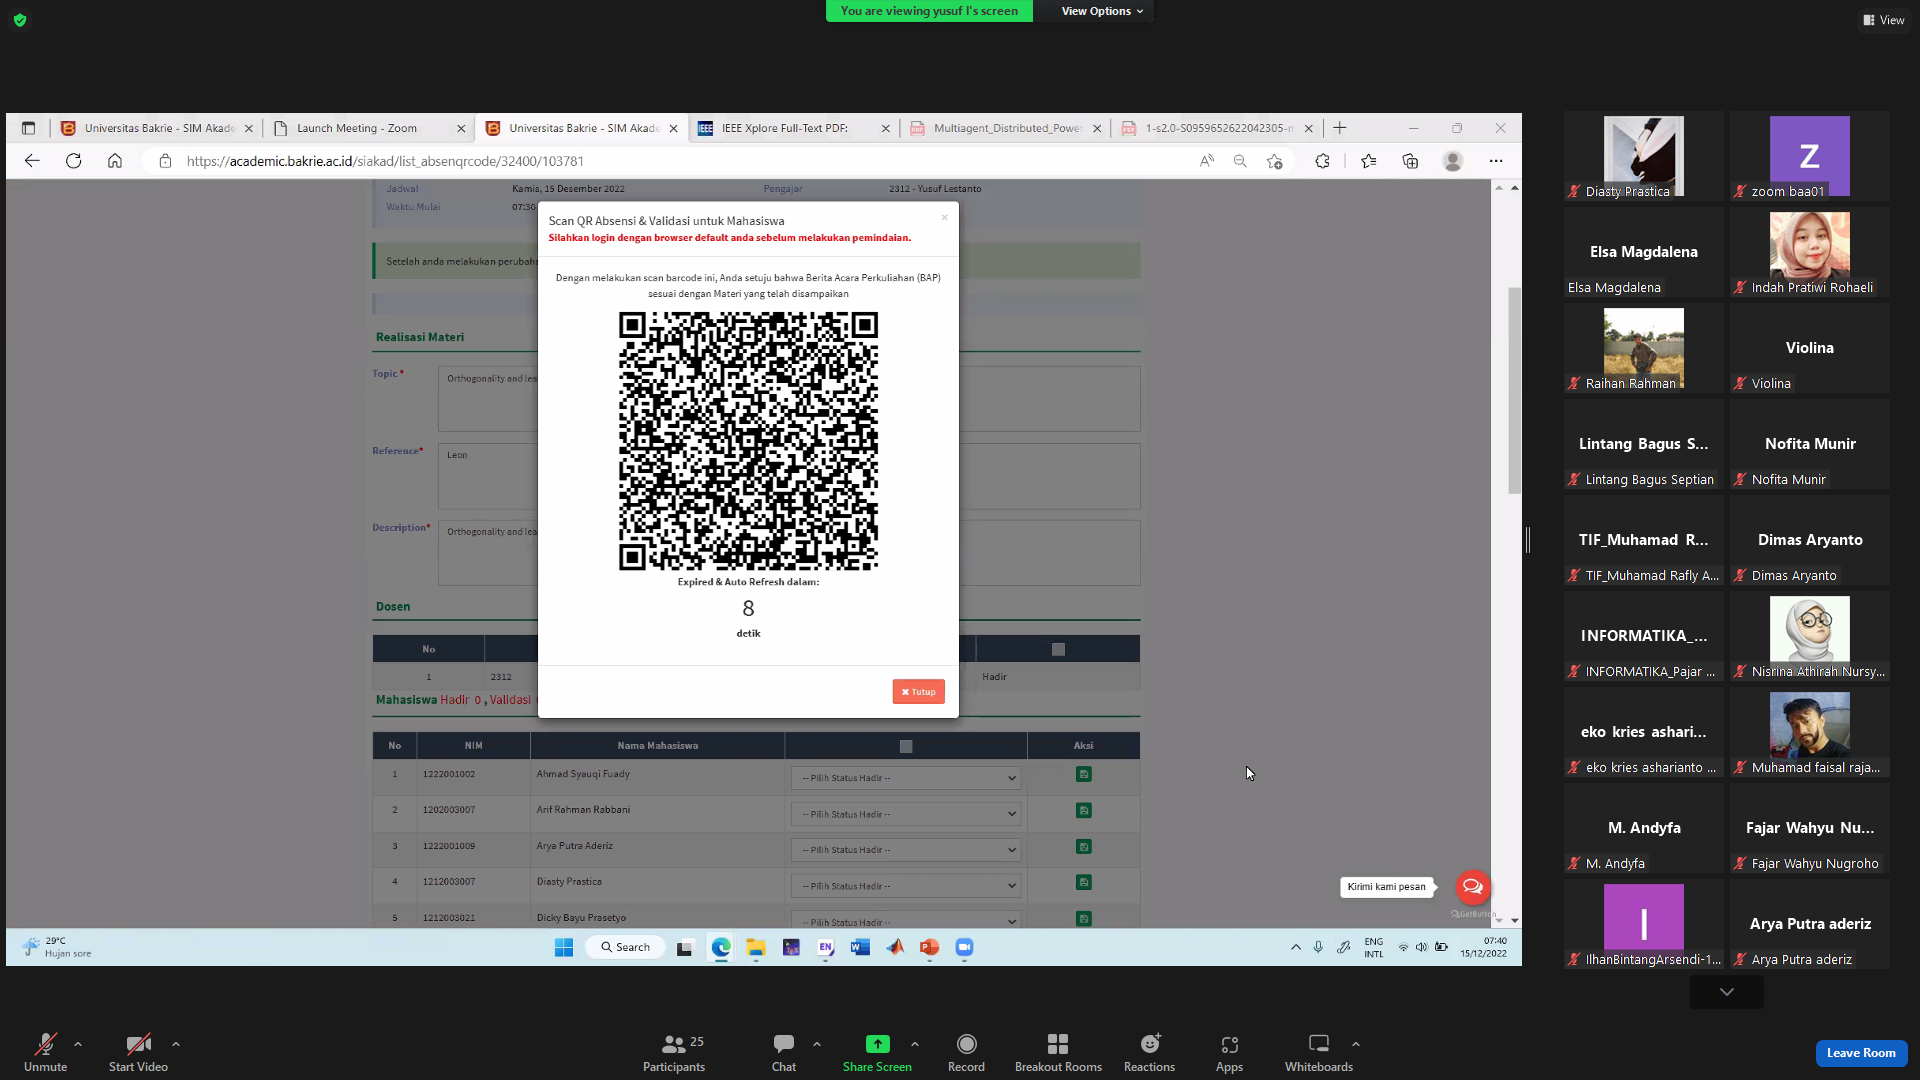This screenshot has height=1080, width=1920.
Task: Open PowerPoint from taskbar
Action: point(929,947)
